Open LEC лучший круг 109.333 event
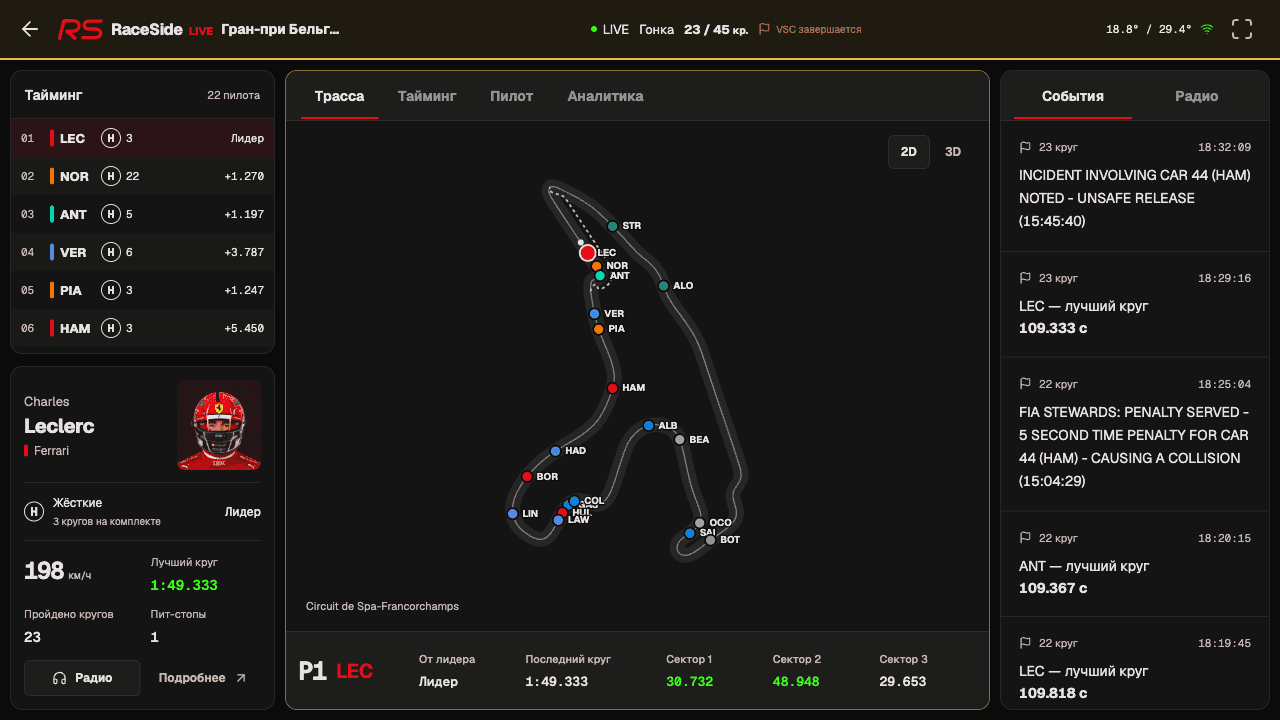1280x720 pixels. coord(1135,305)
